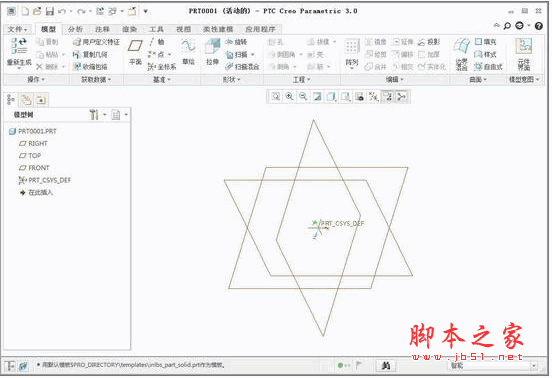
Task: Select the Axis (轴) datum tool
Action: [157, 42]
